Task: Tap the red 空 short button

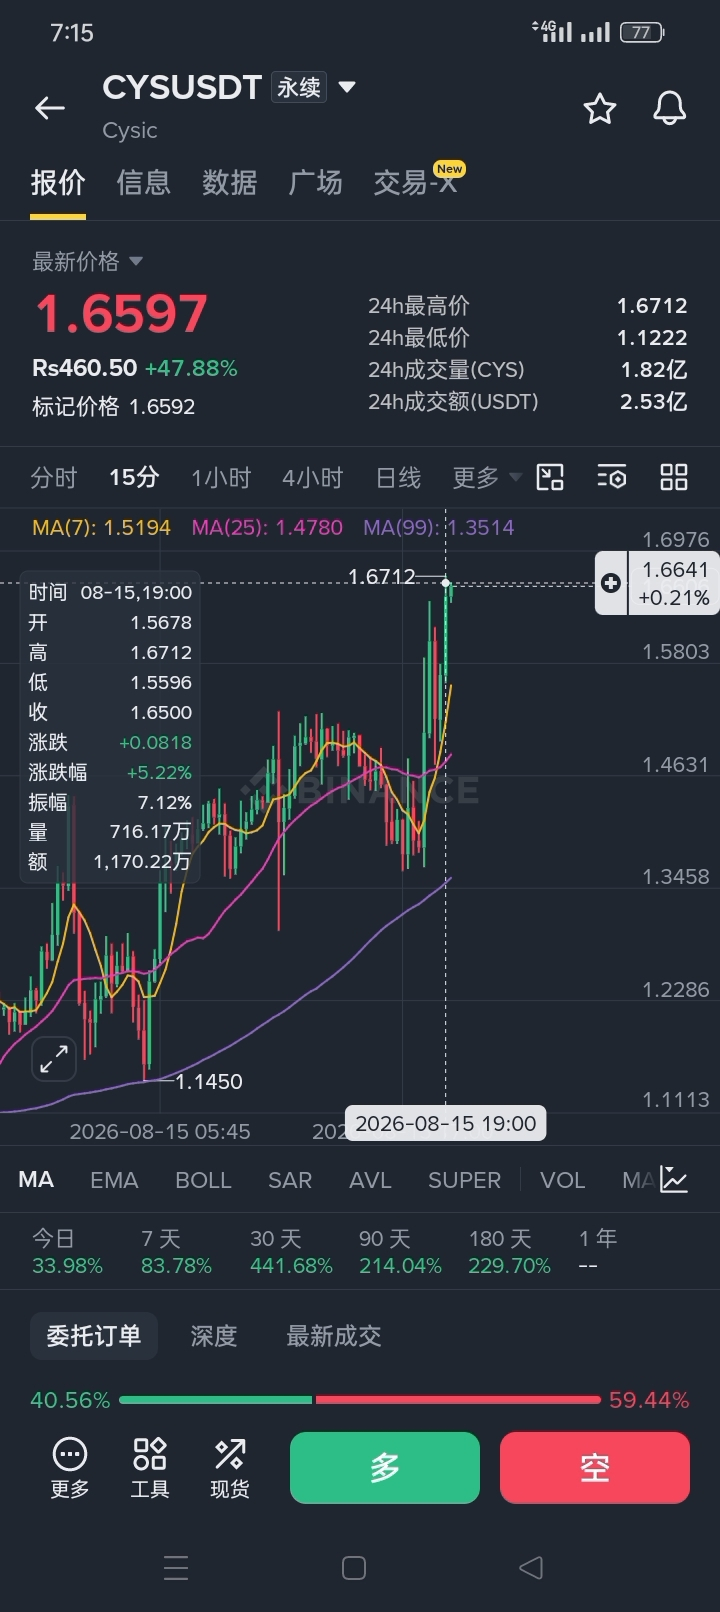Action: pyautogui.click(x=595, y=1468)
